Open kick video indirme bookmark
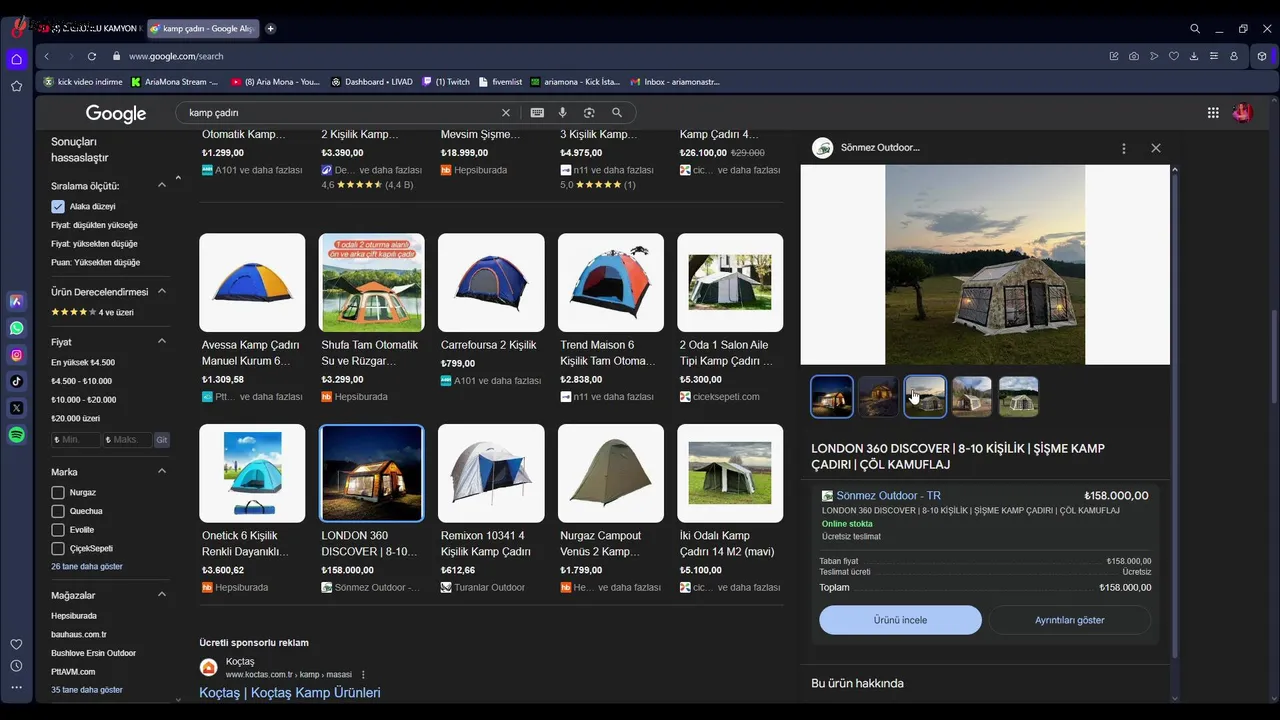 click(x=83, y=82)
